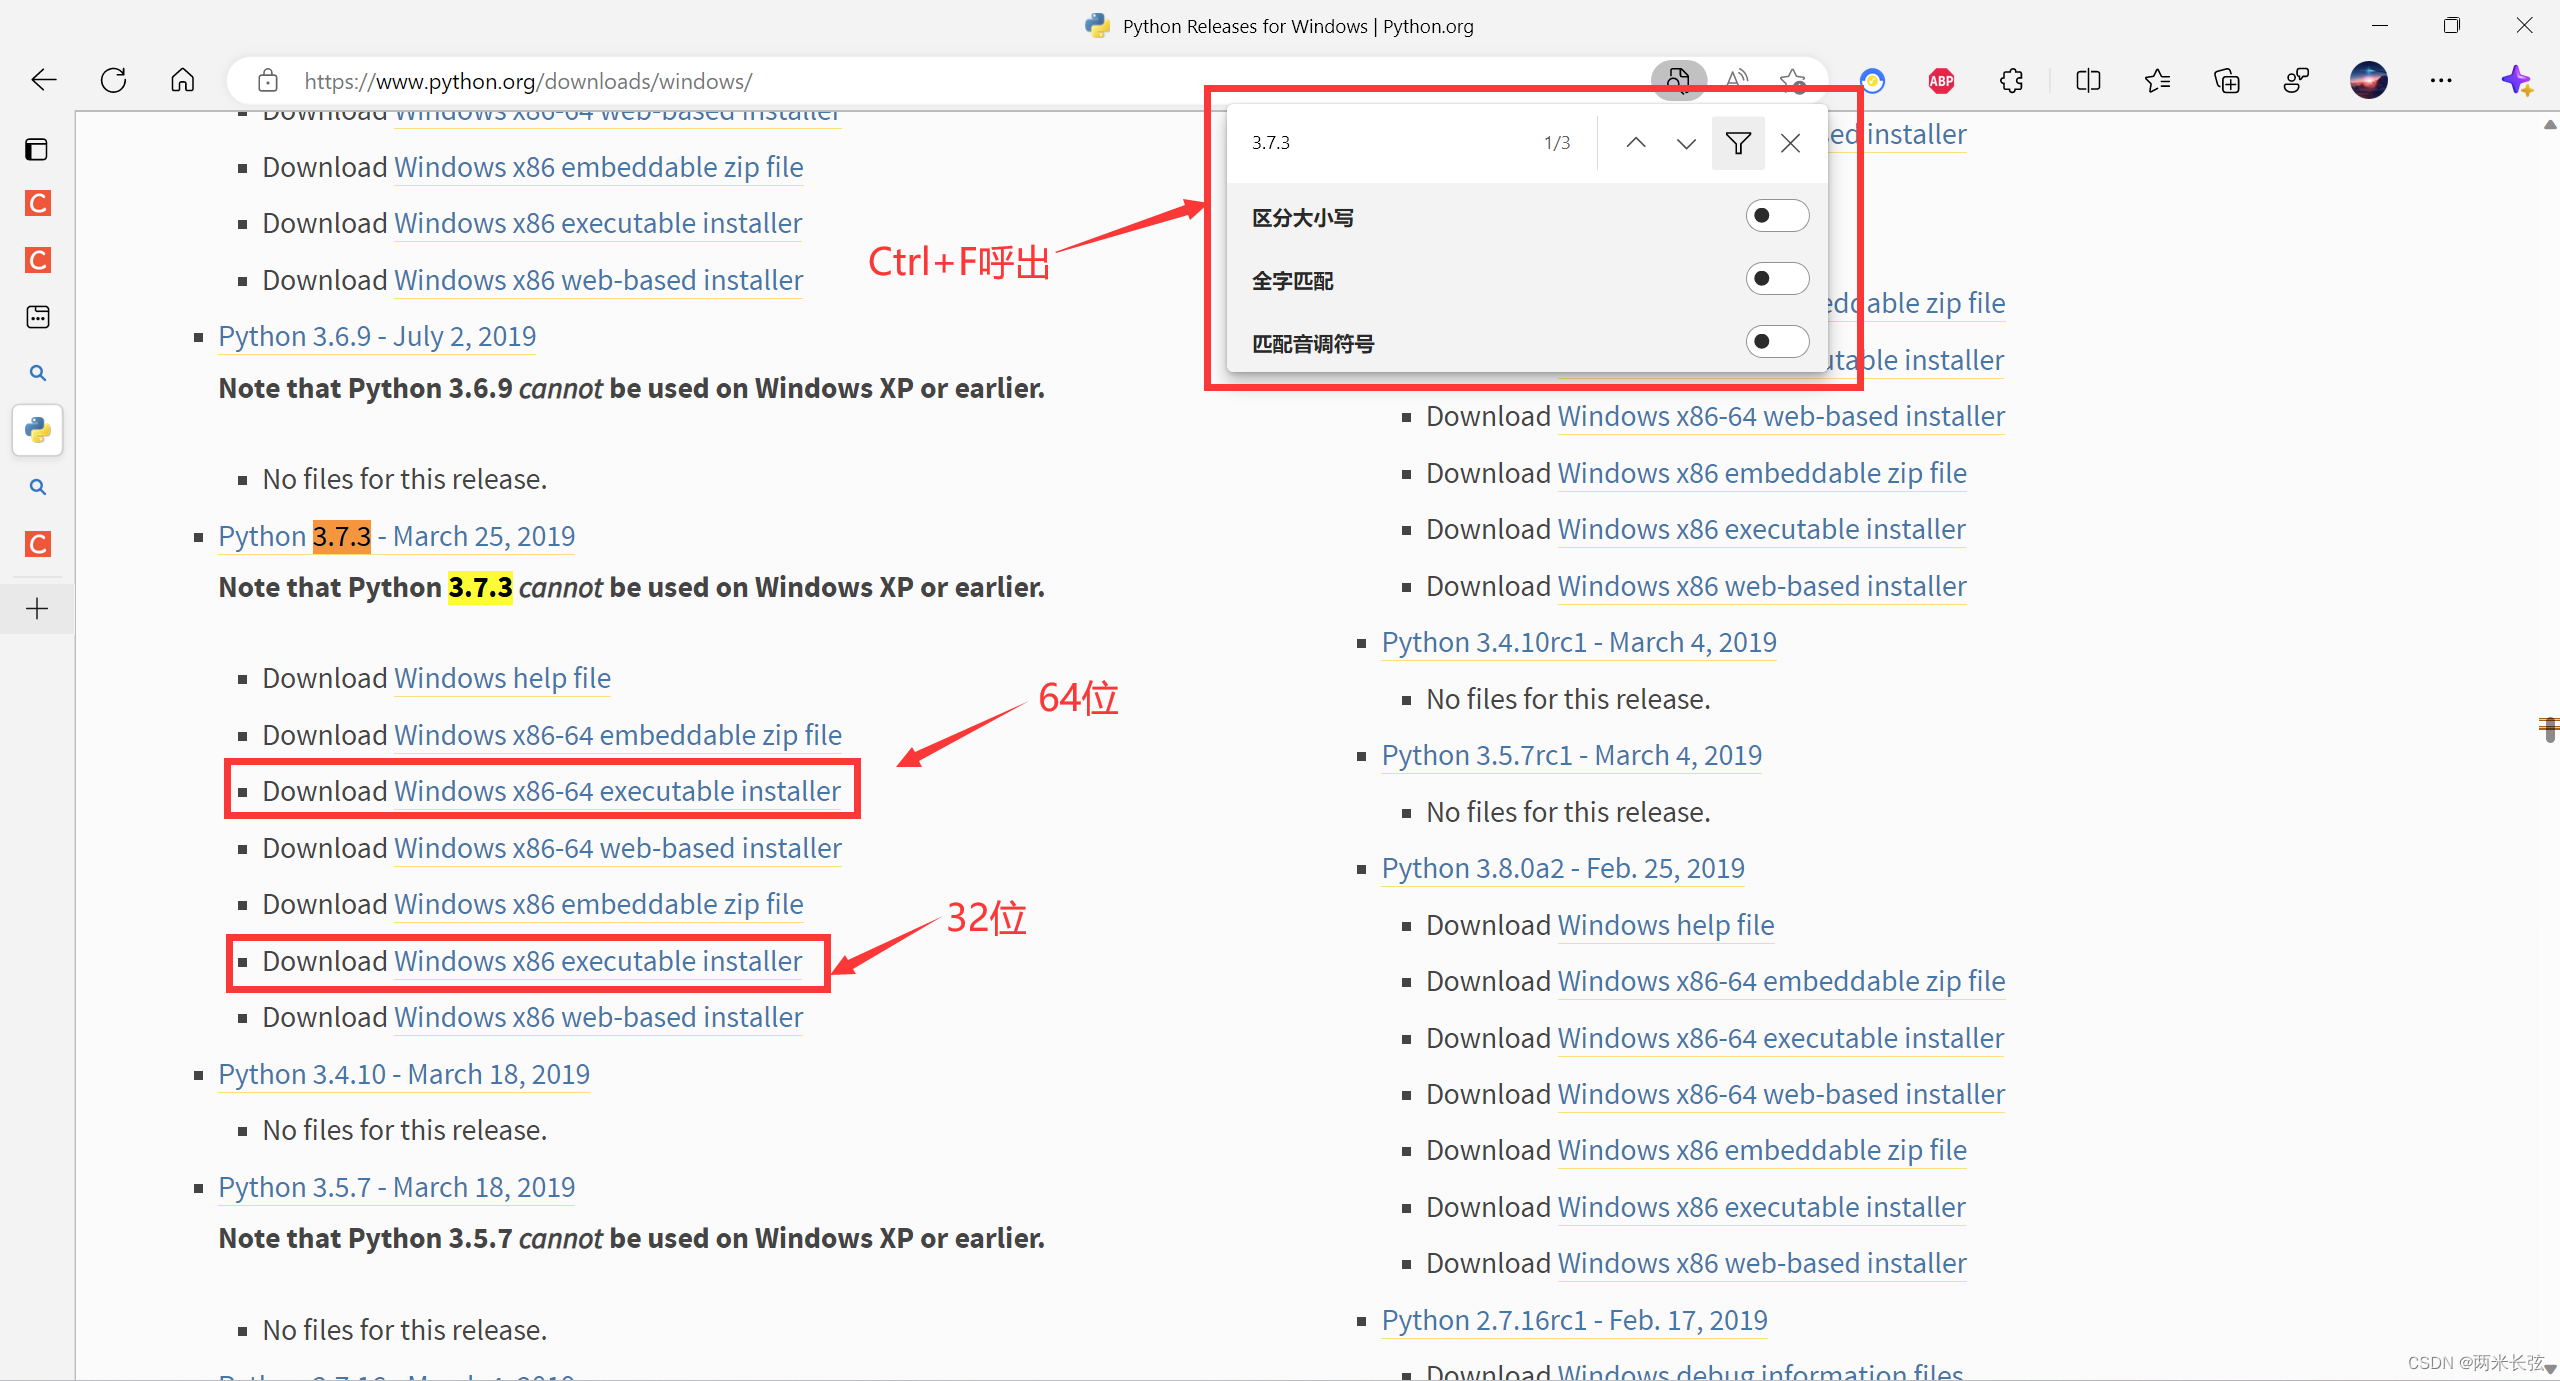Toggle find filter options button

coord(1738,142)
